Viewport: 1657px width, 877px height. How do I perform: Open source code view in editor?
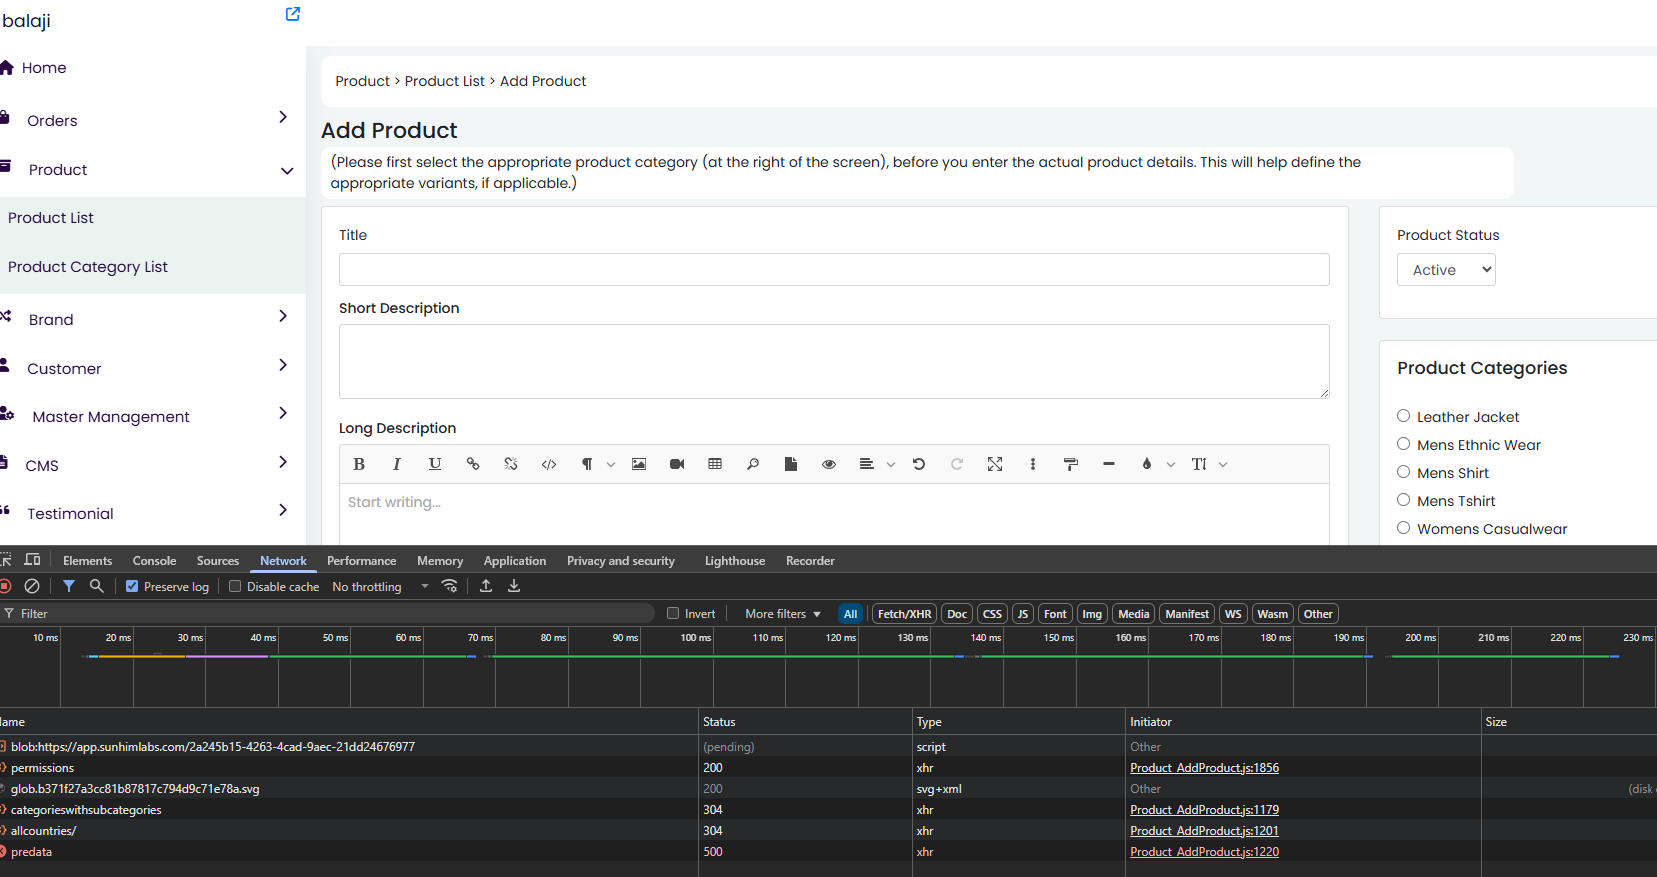coord(549,464)
